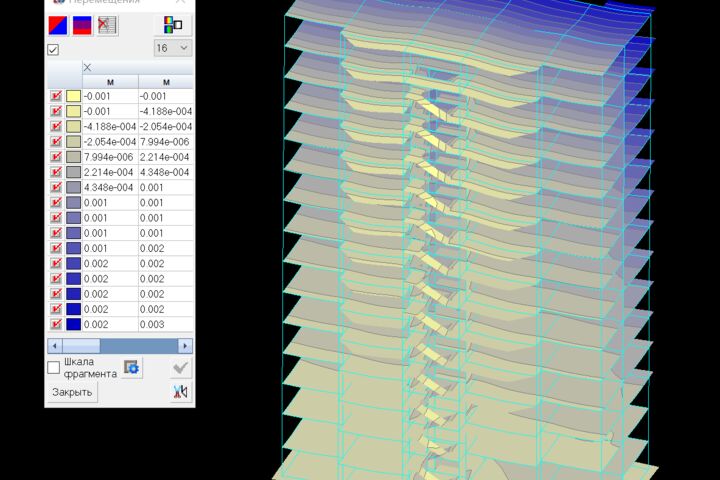This screenshot has width=720, height=480.
Task: Pick color swatch of row -0.001 to -4.188e-004
Action: point(73,111)
